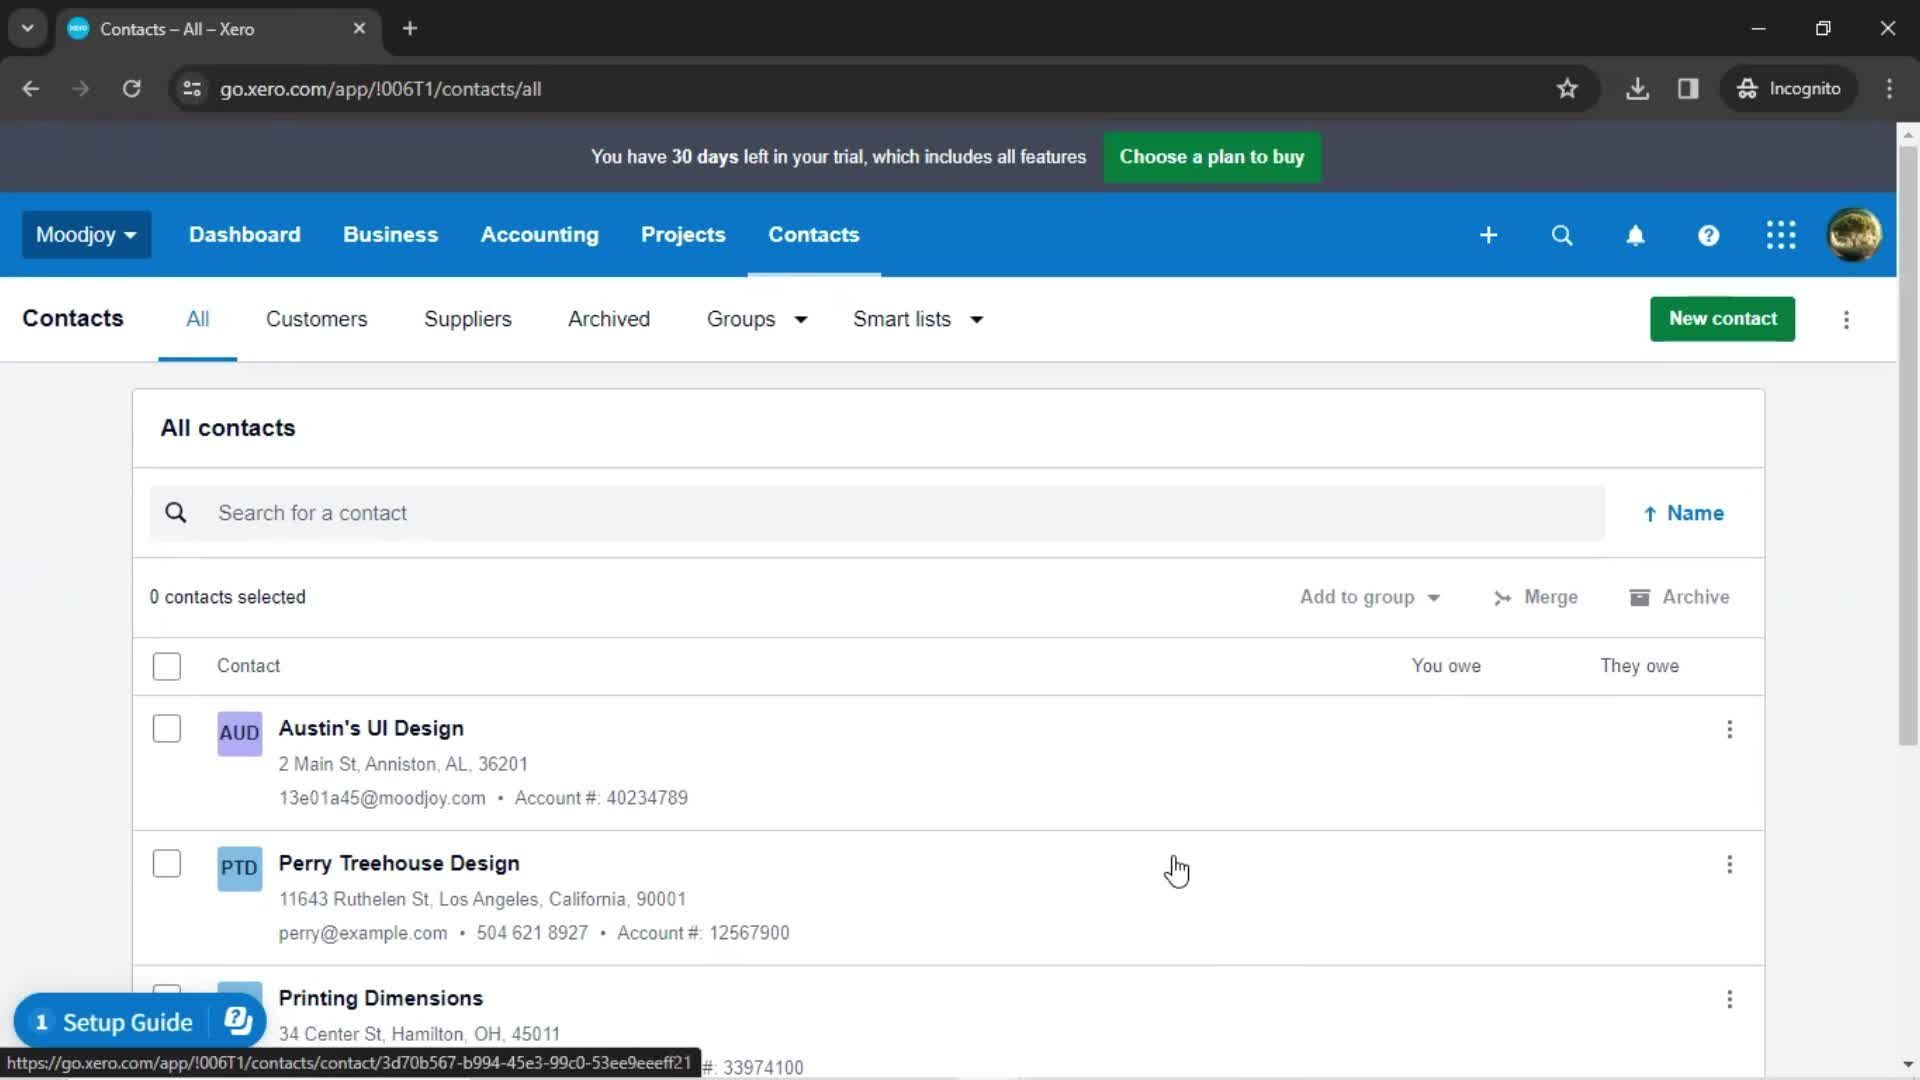This screenshot has width=1920, height=1080.
Task: Open the user profile avatar
Action: point(1854,235)
